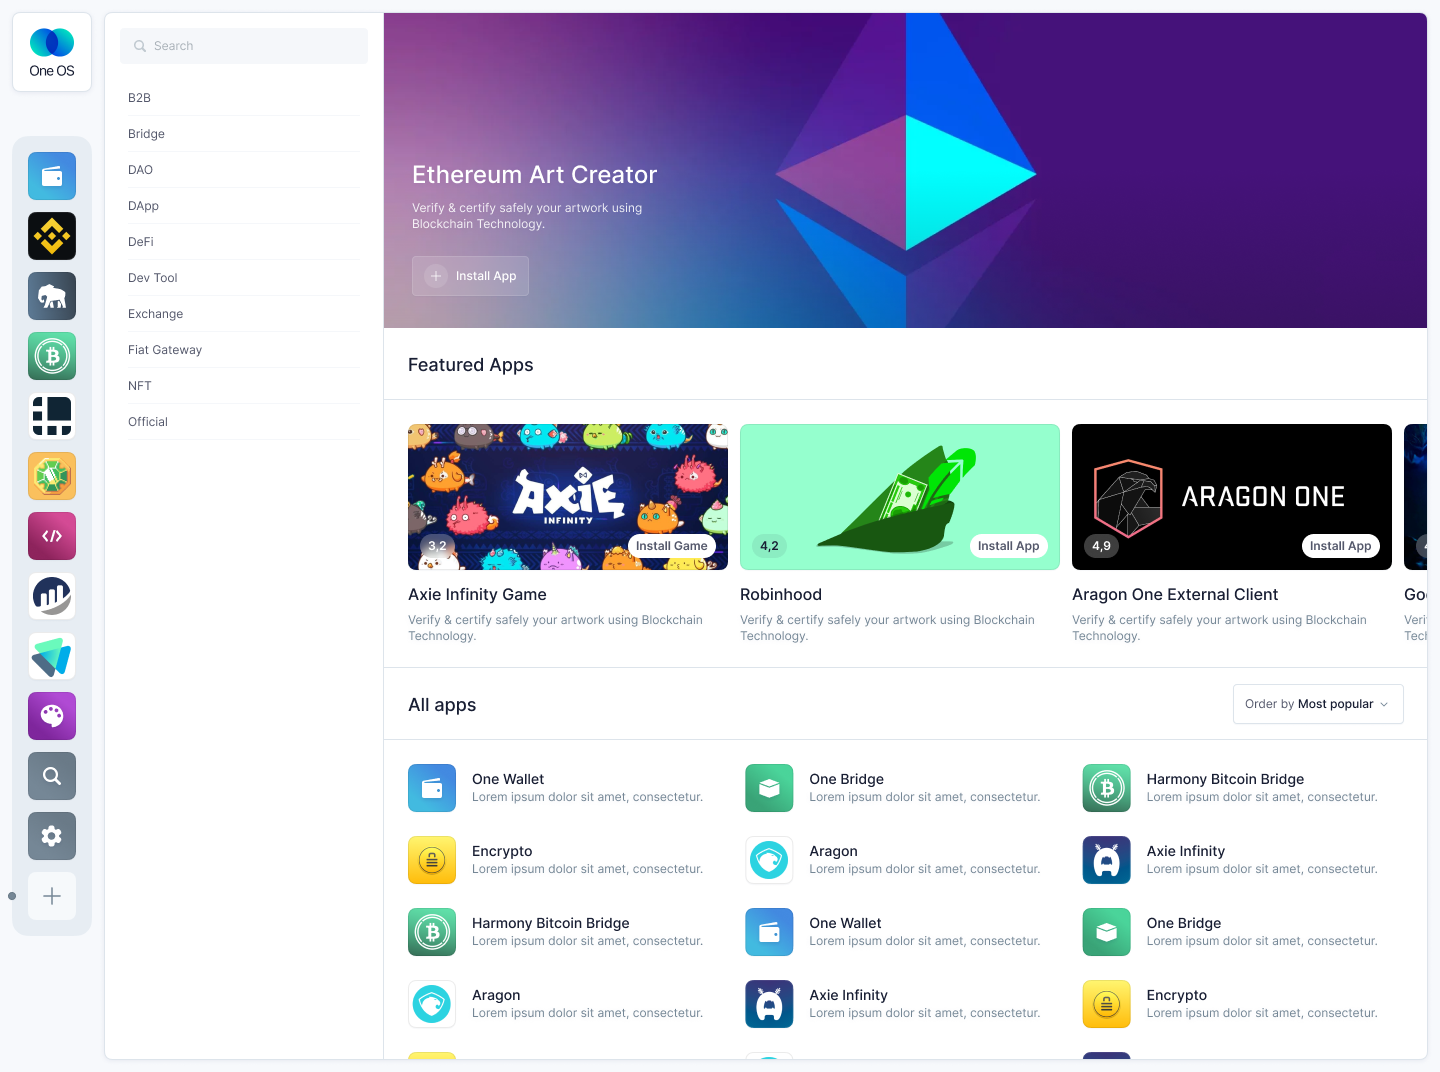Select Dev Tool category

click(x=244, y=278)
